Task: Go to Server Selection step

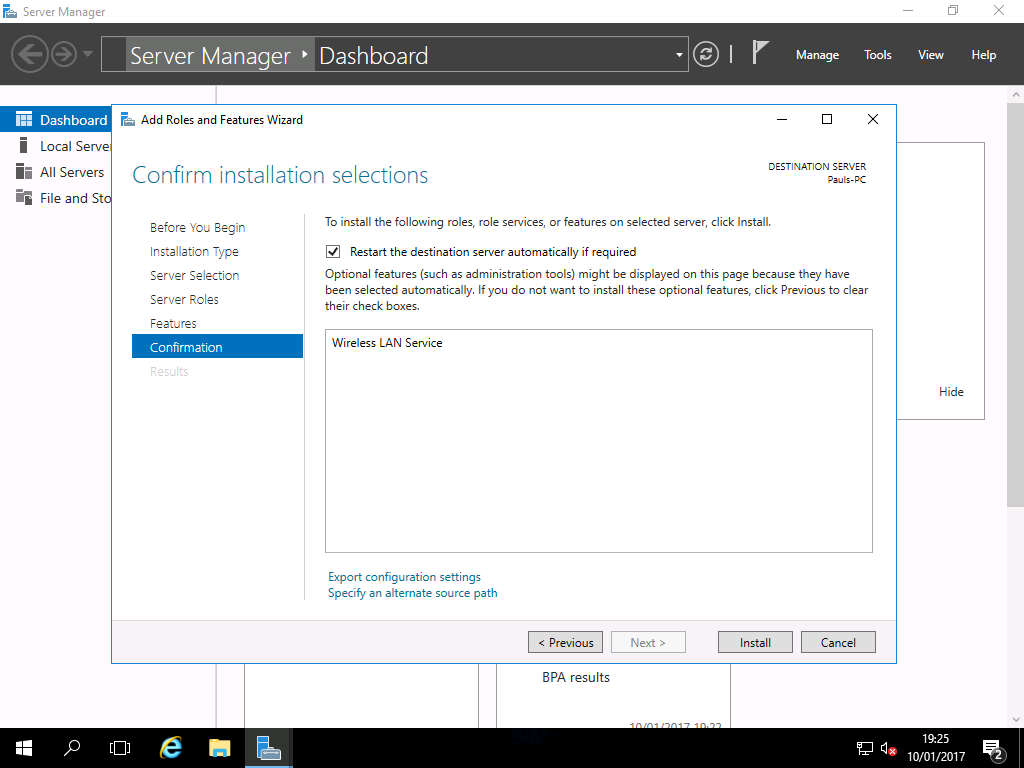Action: click(x=195, y=276)
